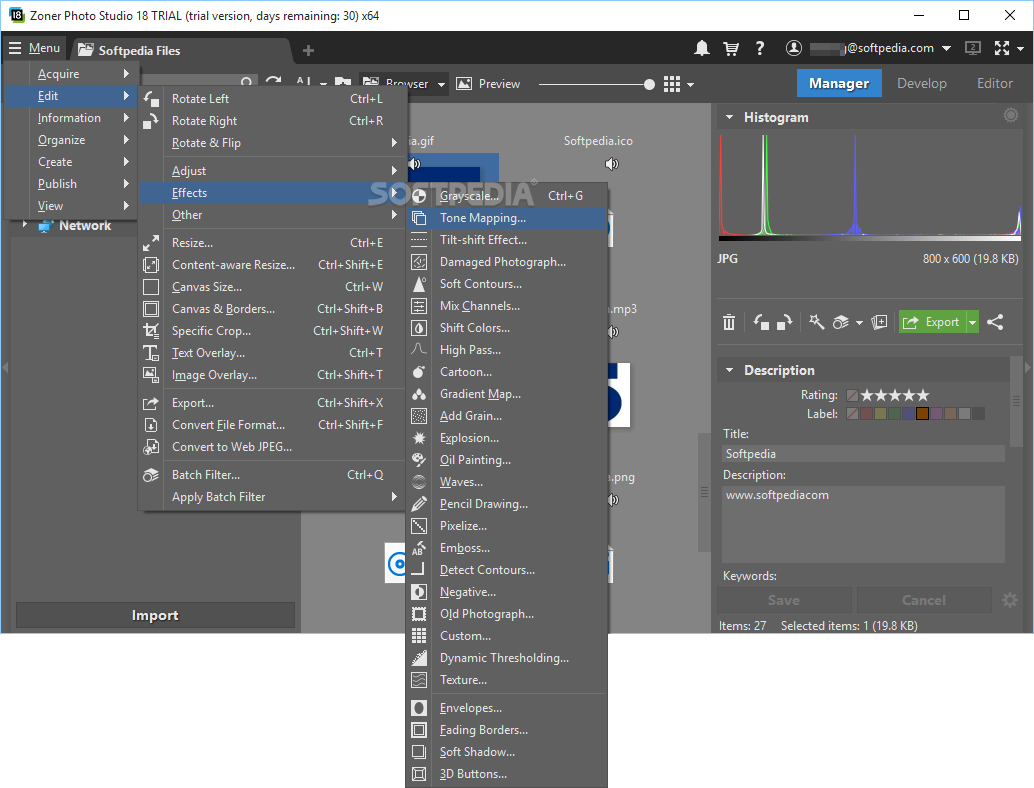Click the Specific Crop icon
1034x788 pixels.
coord(151,331)
